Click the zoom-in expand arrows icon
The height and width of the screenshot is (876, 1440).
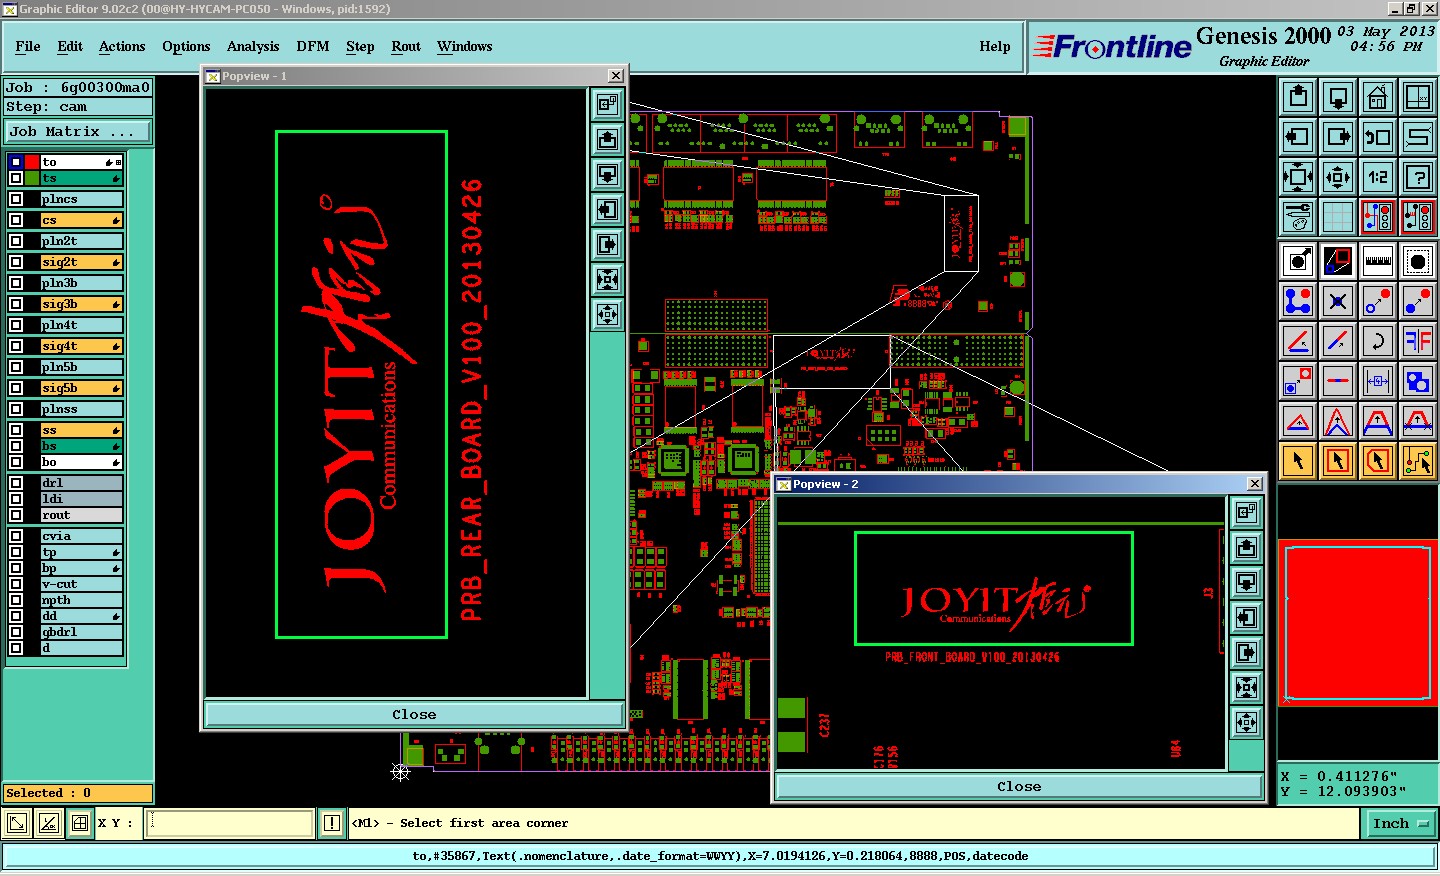coord(1298,177)
